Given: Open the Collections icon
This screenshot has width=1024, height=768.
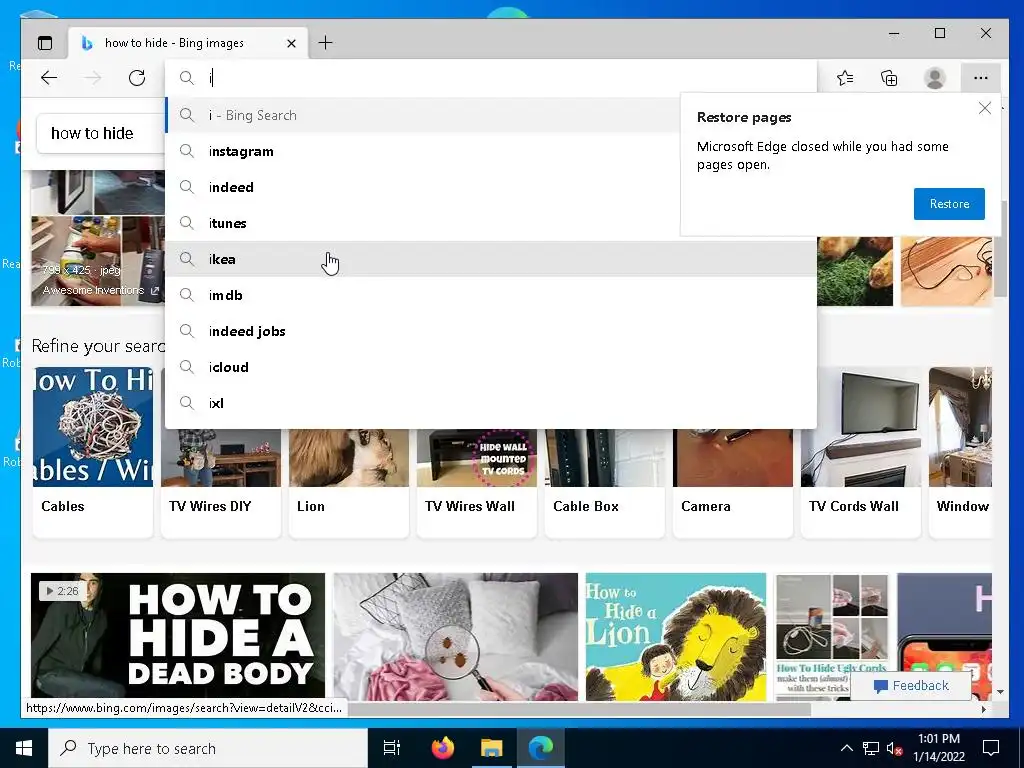Looking at the screenshot, I should (889, 78).
